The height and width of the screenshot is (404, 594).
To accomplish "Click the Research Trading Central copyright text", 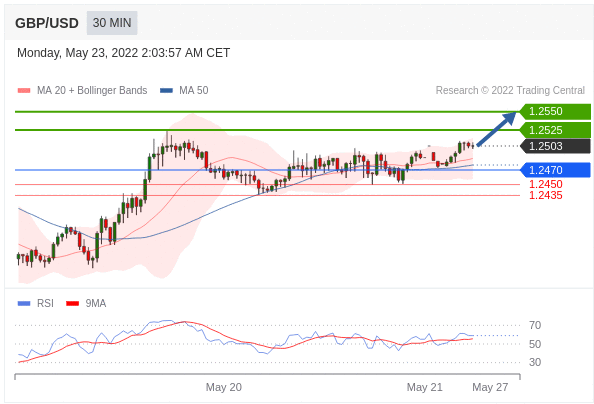I will click(x=510, y=91).
